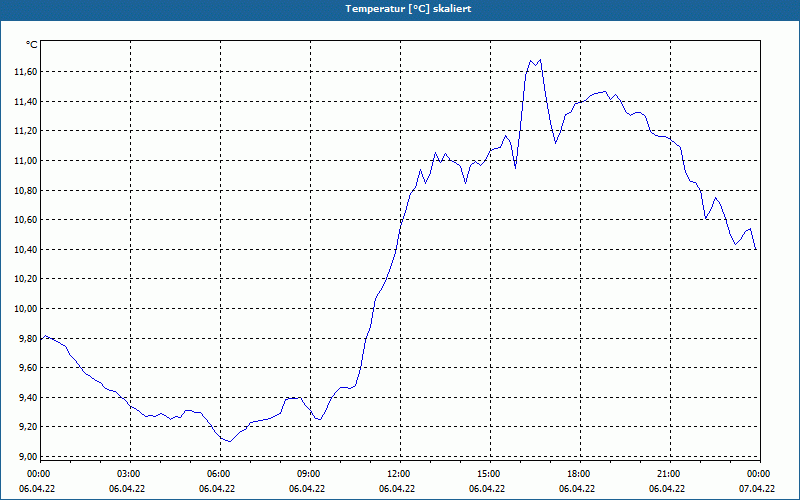
Task: Click the 15:00 time axis label
Action: (487, 474)
